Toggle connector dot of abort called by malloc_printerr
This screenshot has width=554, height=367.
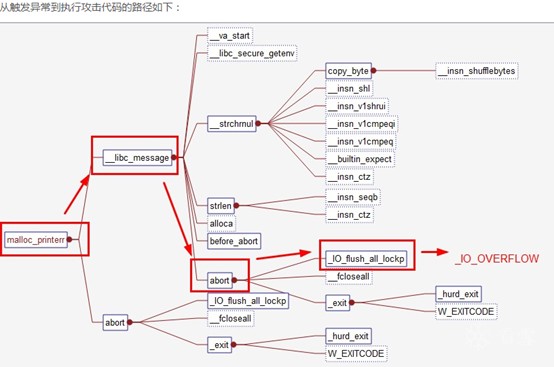[x=130, y=322]
